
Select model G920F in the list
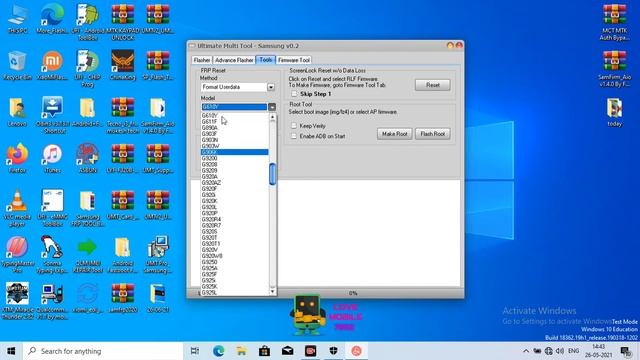pos(235,189)
